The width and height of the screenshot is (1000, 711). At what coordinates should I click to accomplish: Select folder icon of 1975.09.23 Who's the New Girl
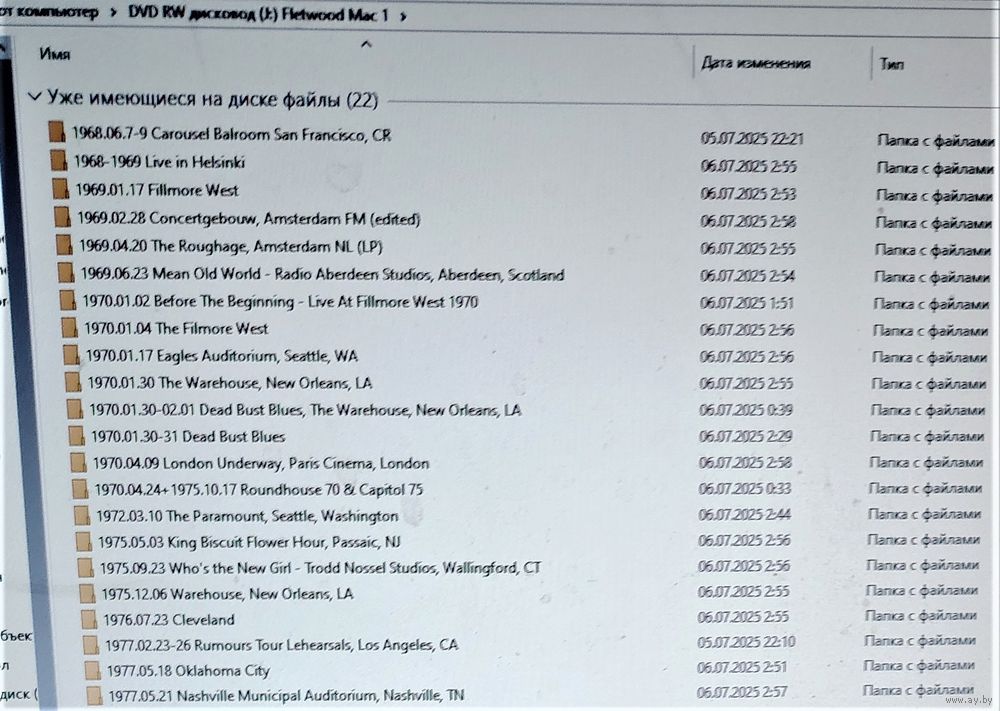click(x=85, y=568)
